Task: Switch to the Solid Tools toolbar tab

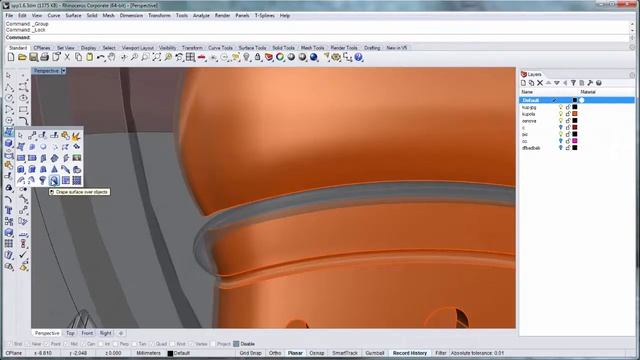Action: pos(283,48)
